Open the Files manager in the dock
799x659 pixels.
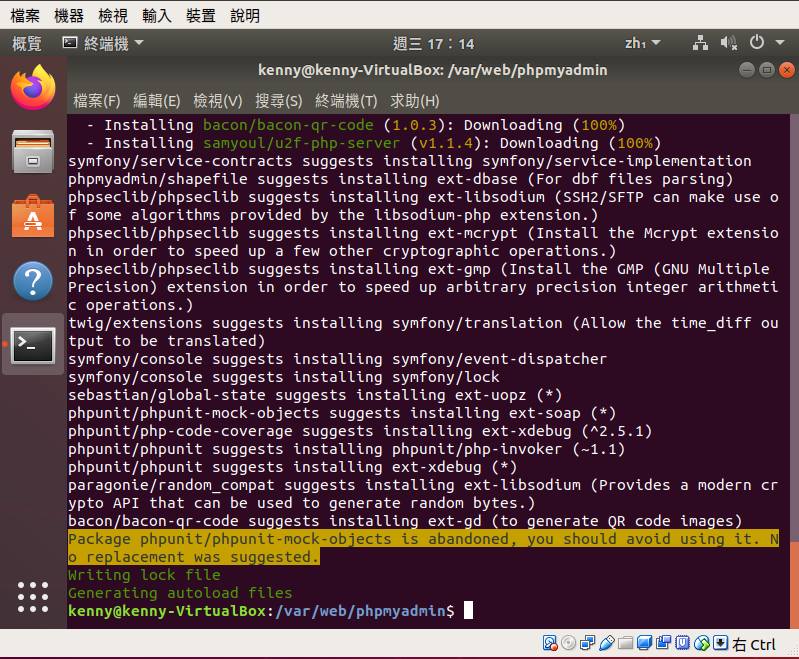click(x=33, y=152)
